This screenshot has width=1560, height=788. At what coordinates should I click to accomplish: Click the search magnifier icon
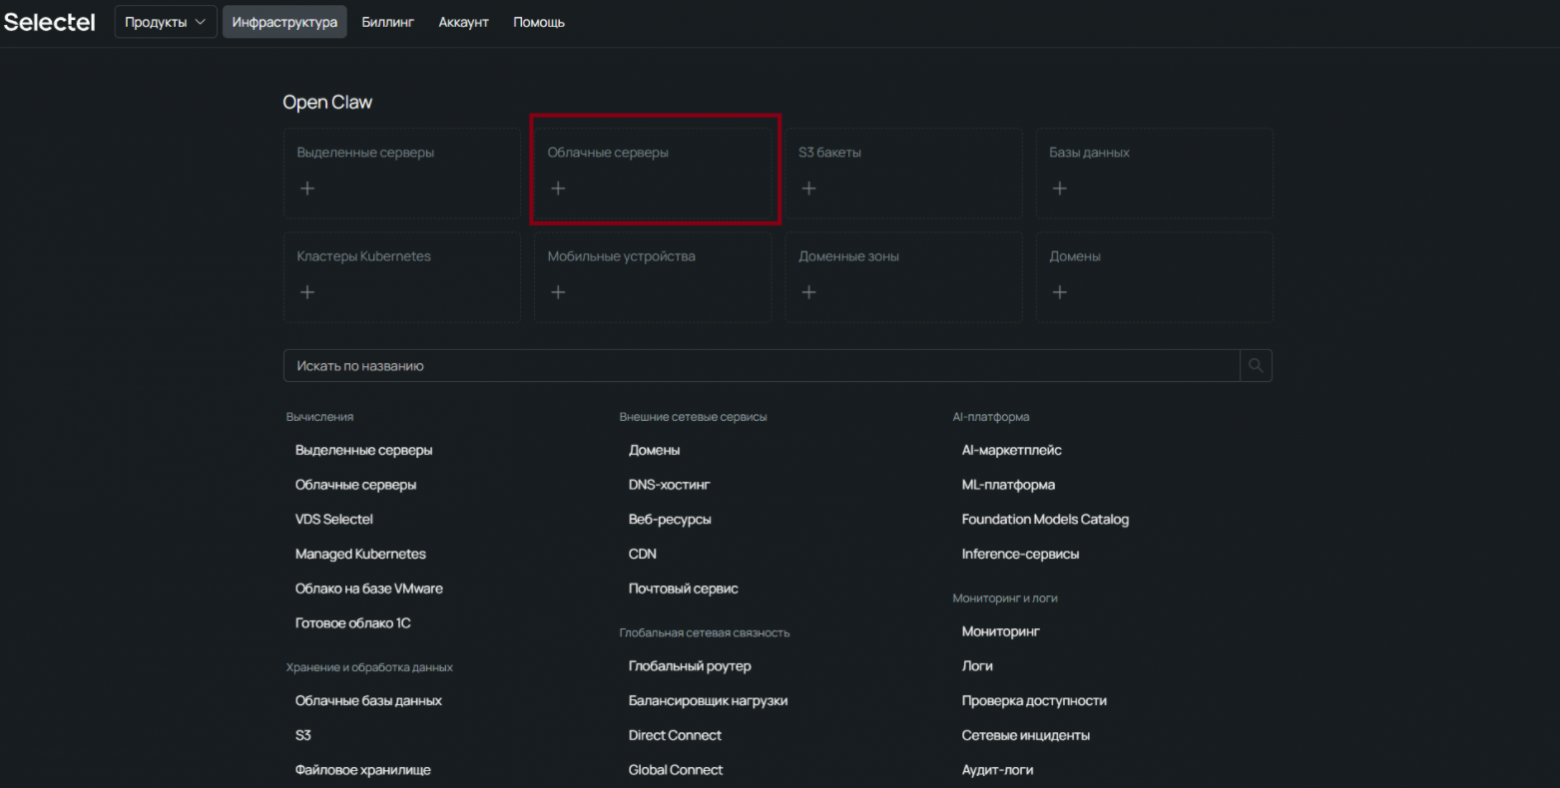coord(1256,365)
